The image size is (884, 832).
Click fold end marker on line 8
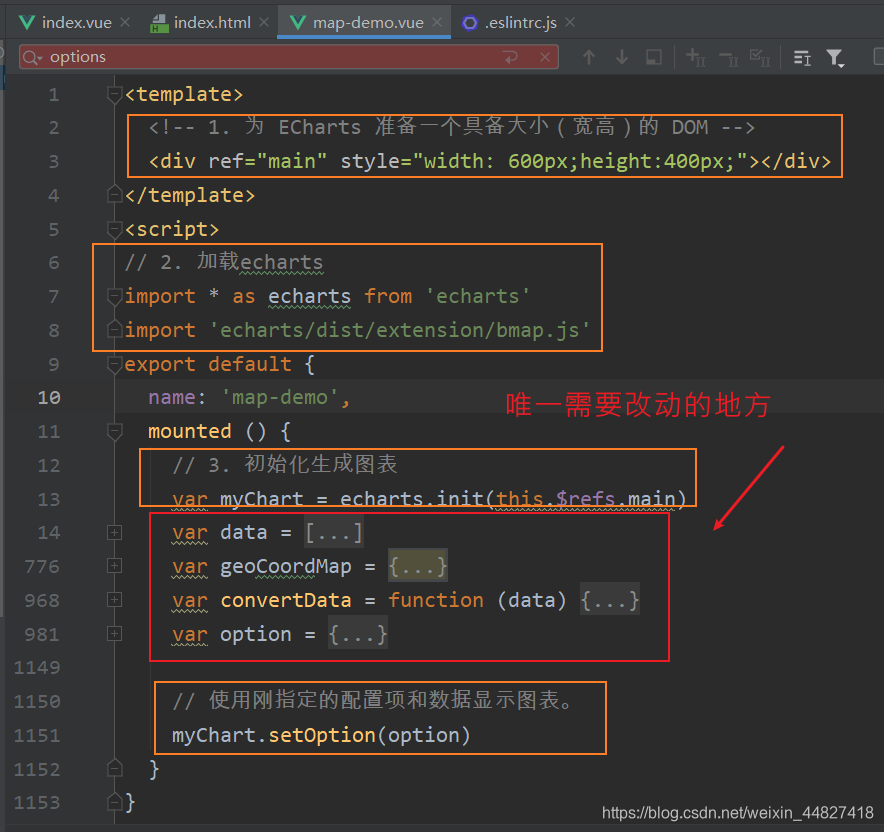point(114,329)
